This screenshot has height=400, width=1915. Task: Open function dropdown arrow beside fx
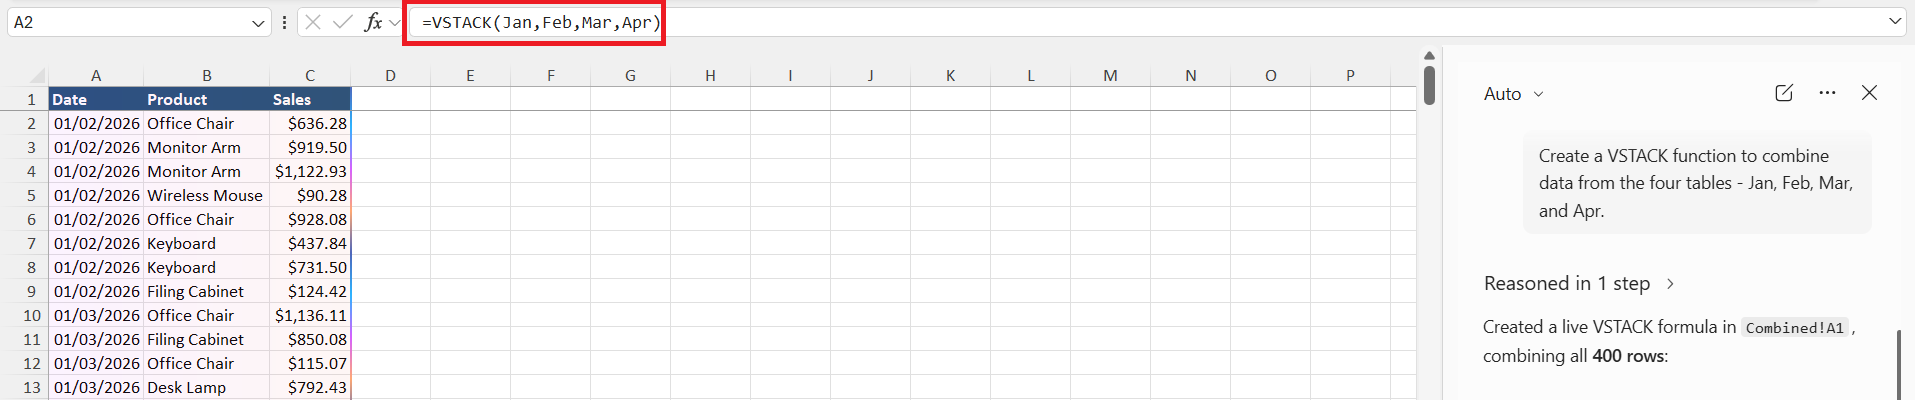pos(395,22)
